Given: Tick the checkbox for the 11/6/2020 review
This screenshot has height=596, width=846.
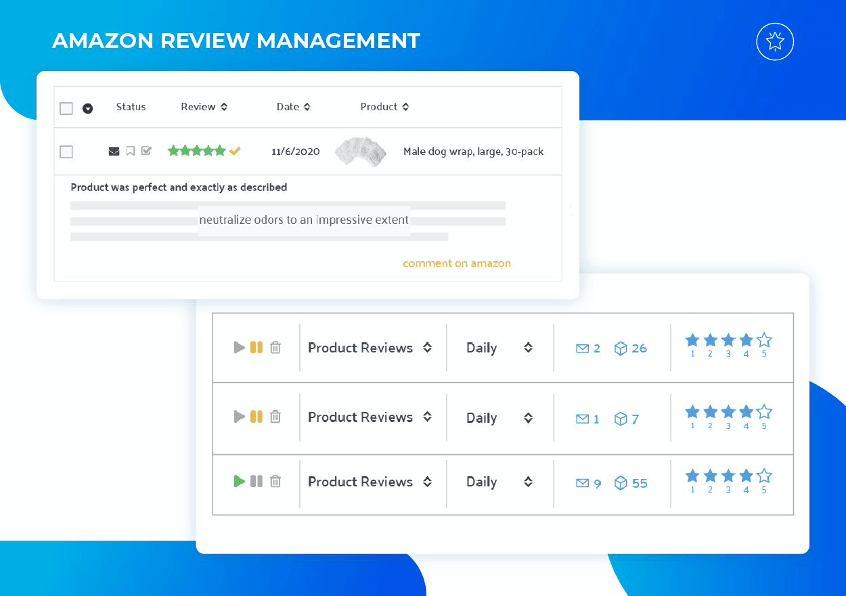Looking at the screenshot, I should 66,152.
